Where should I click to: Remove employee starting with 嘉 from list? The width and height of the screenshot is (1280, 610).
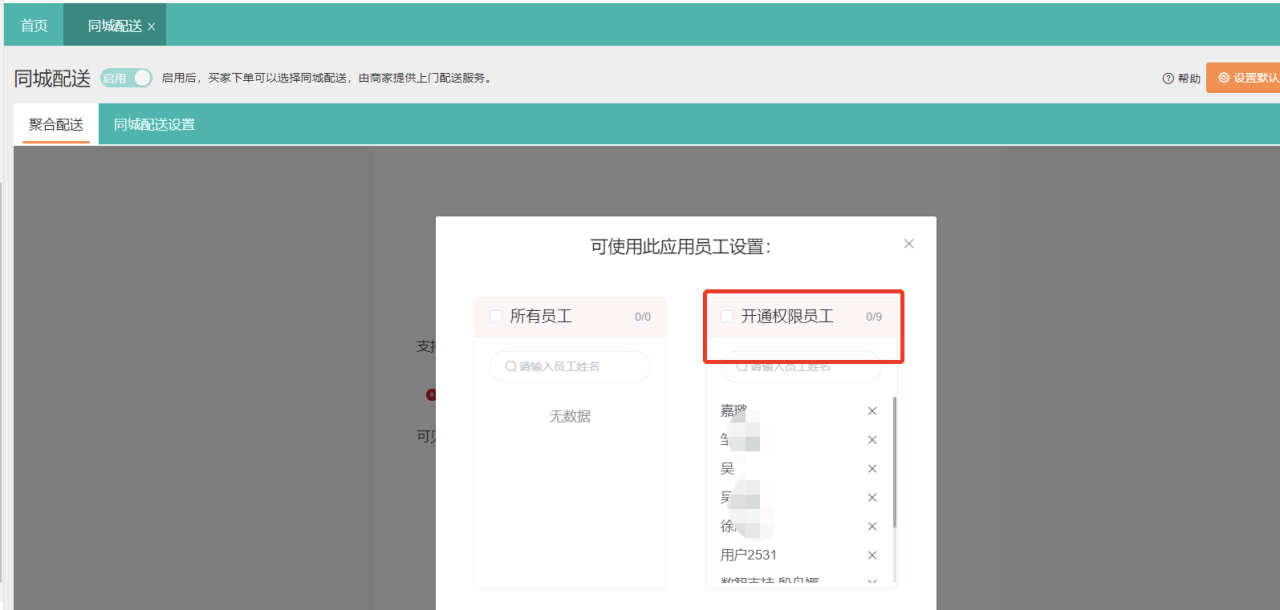pos(872,411)
